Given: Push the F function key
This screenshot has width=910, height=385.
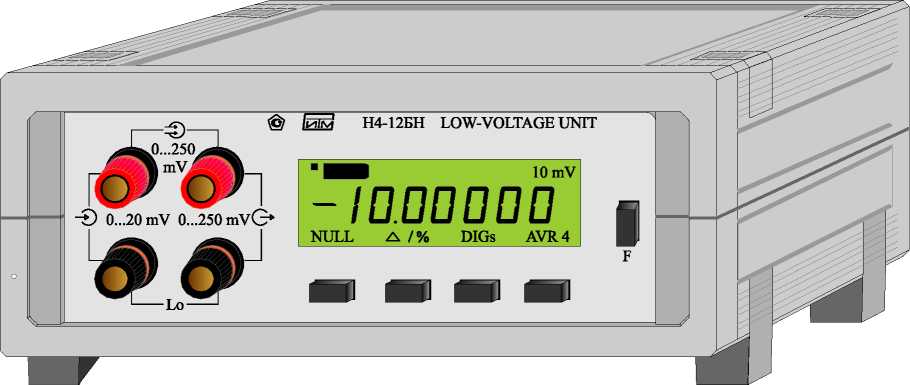Looking at the screenshot, I should pos(627,224).
